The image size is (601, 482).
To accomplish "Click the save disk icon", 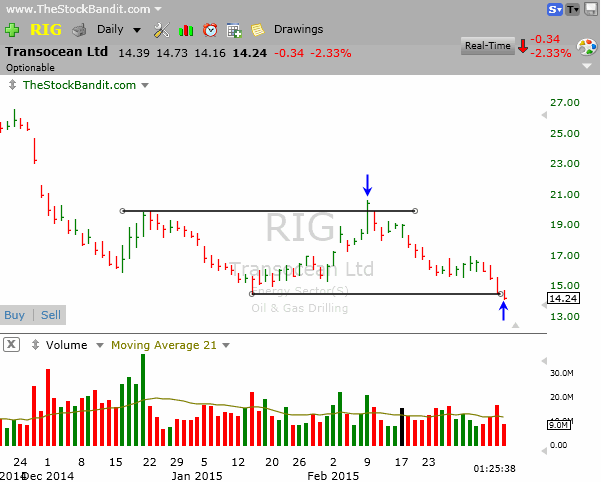I will (x=591, y=9).
